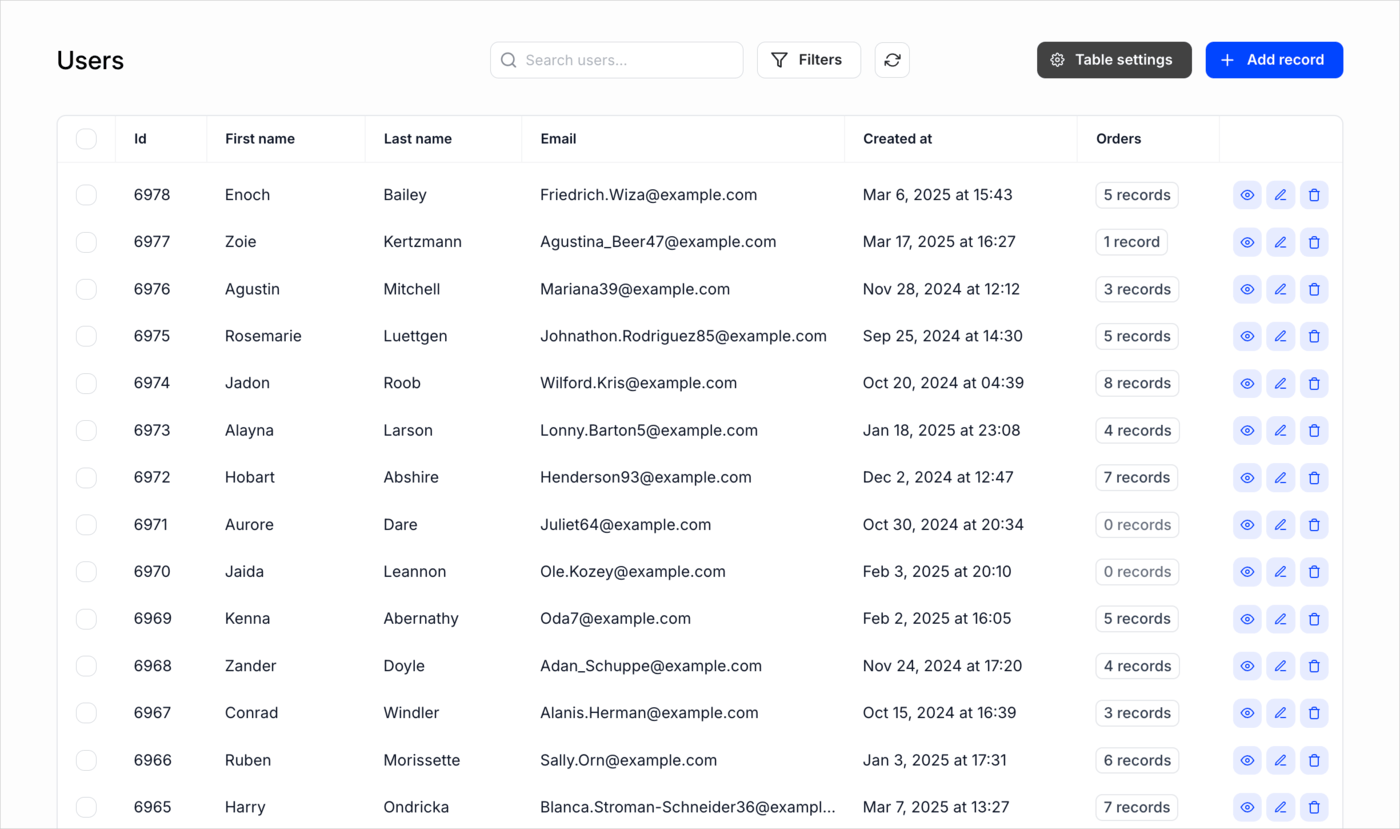
Task: Delete the Agustin Mitchell row
Action: [x=1314, y=289]
